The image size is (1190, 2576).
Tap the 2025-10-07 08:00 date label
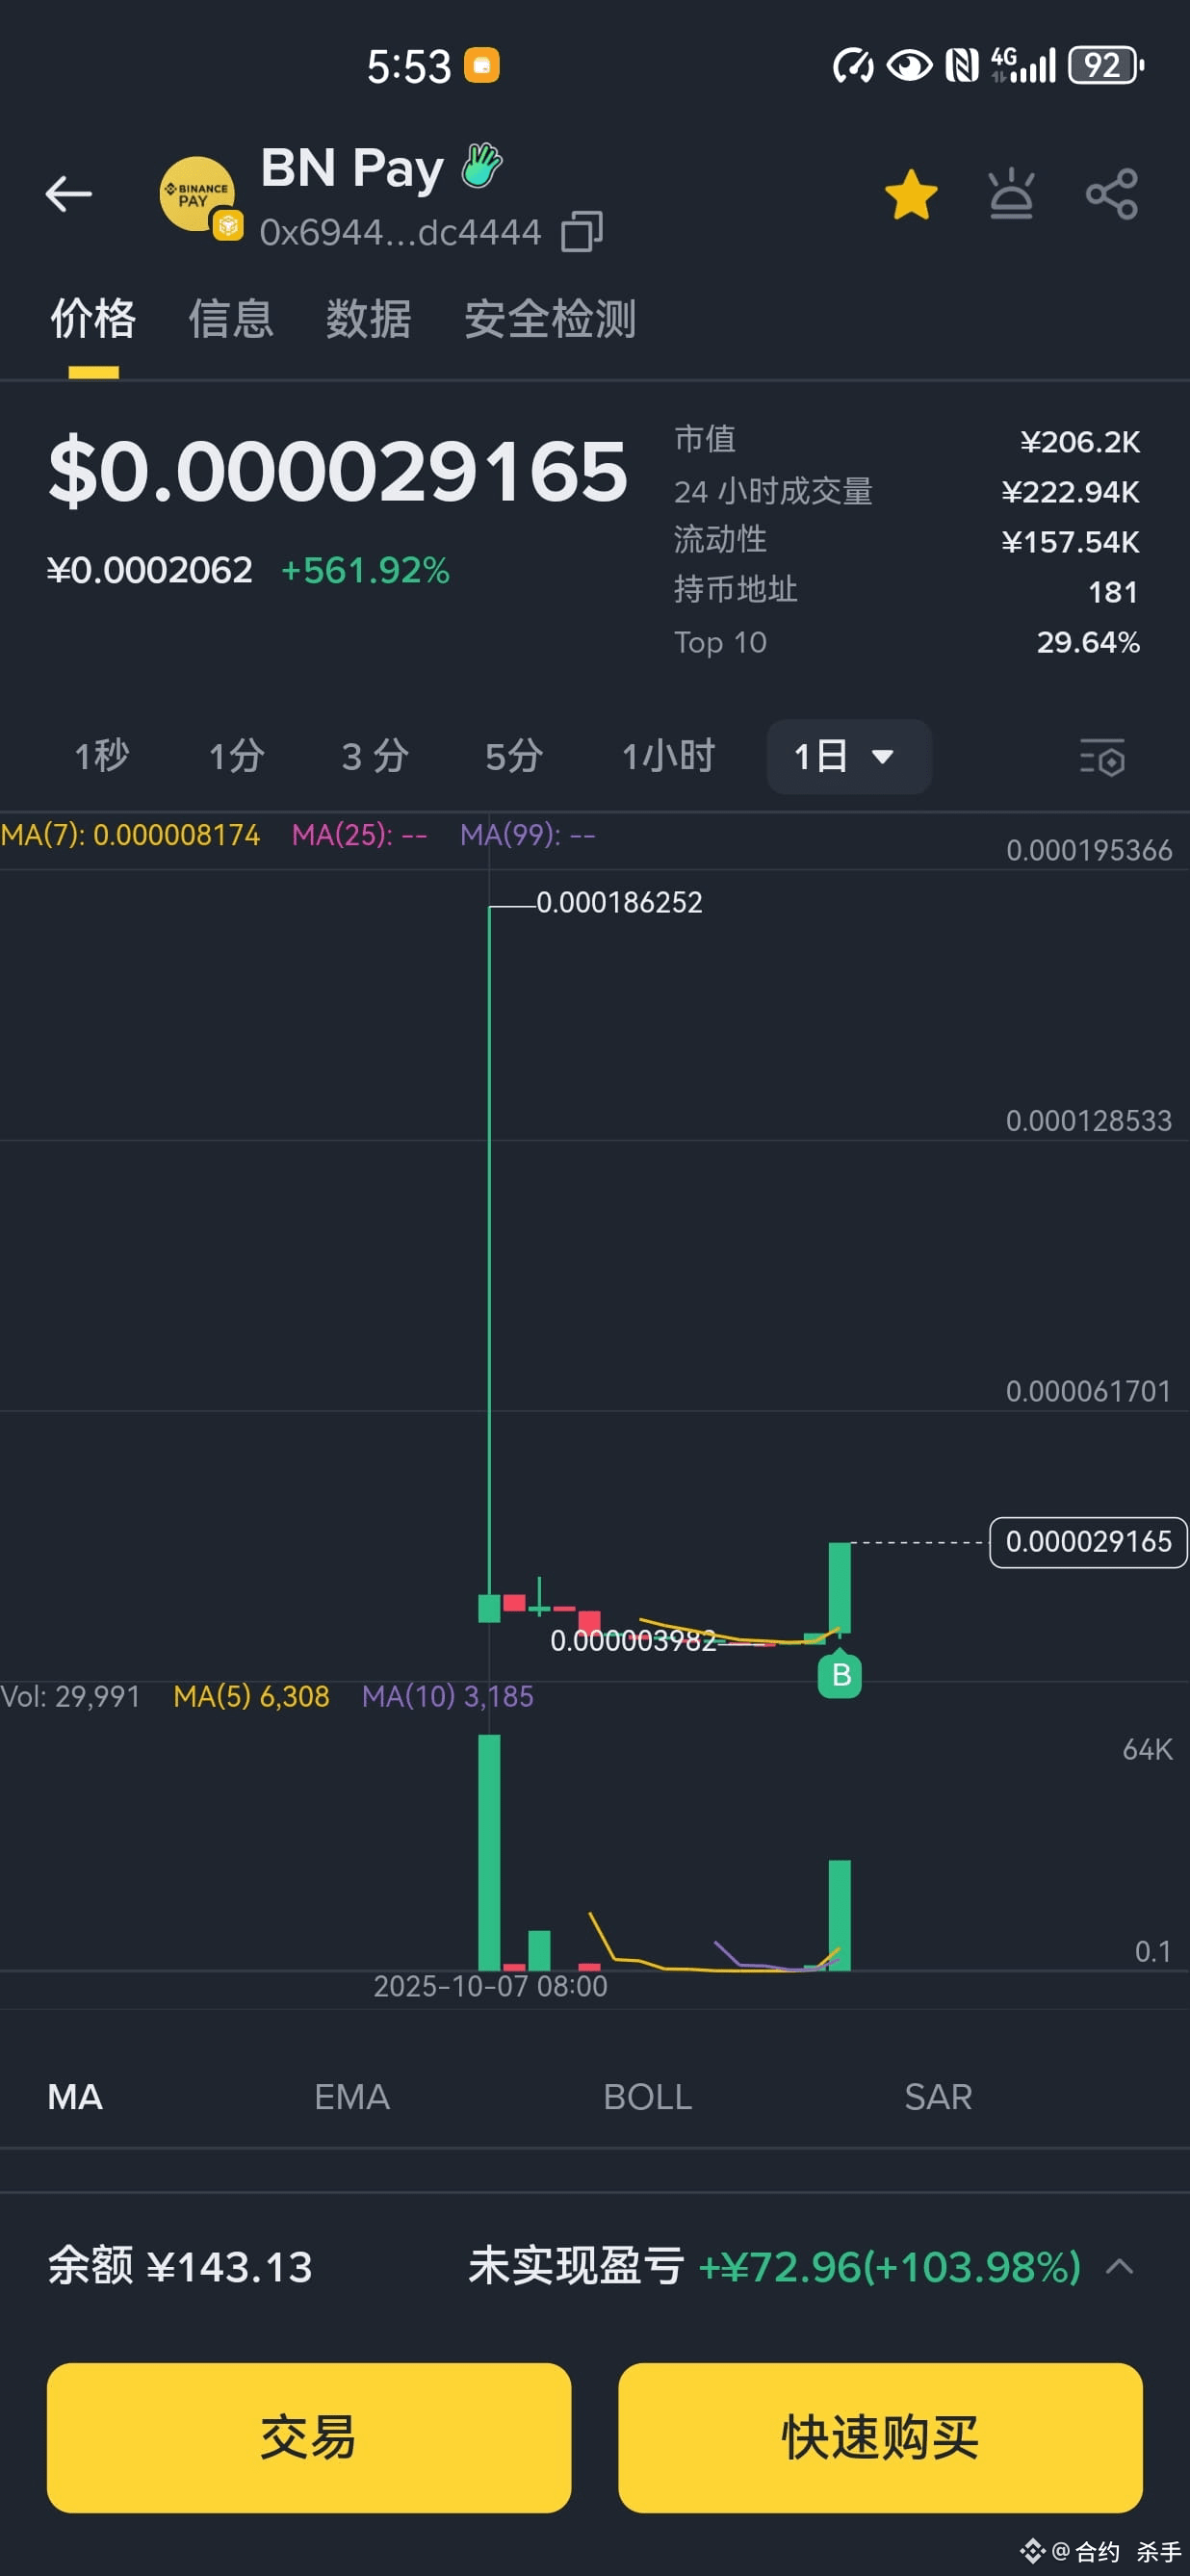(490, 1986)
